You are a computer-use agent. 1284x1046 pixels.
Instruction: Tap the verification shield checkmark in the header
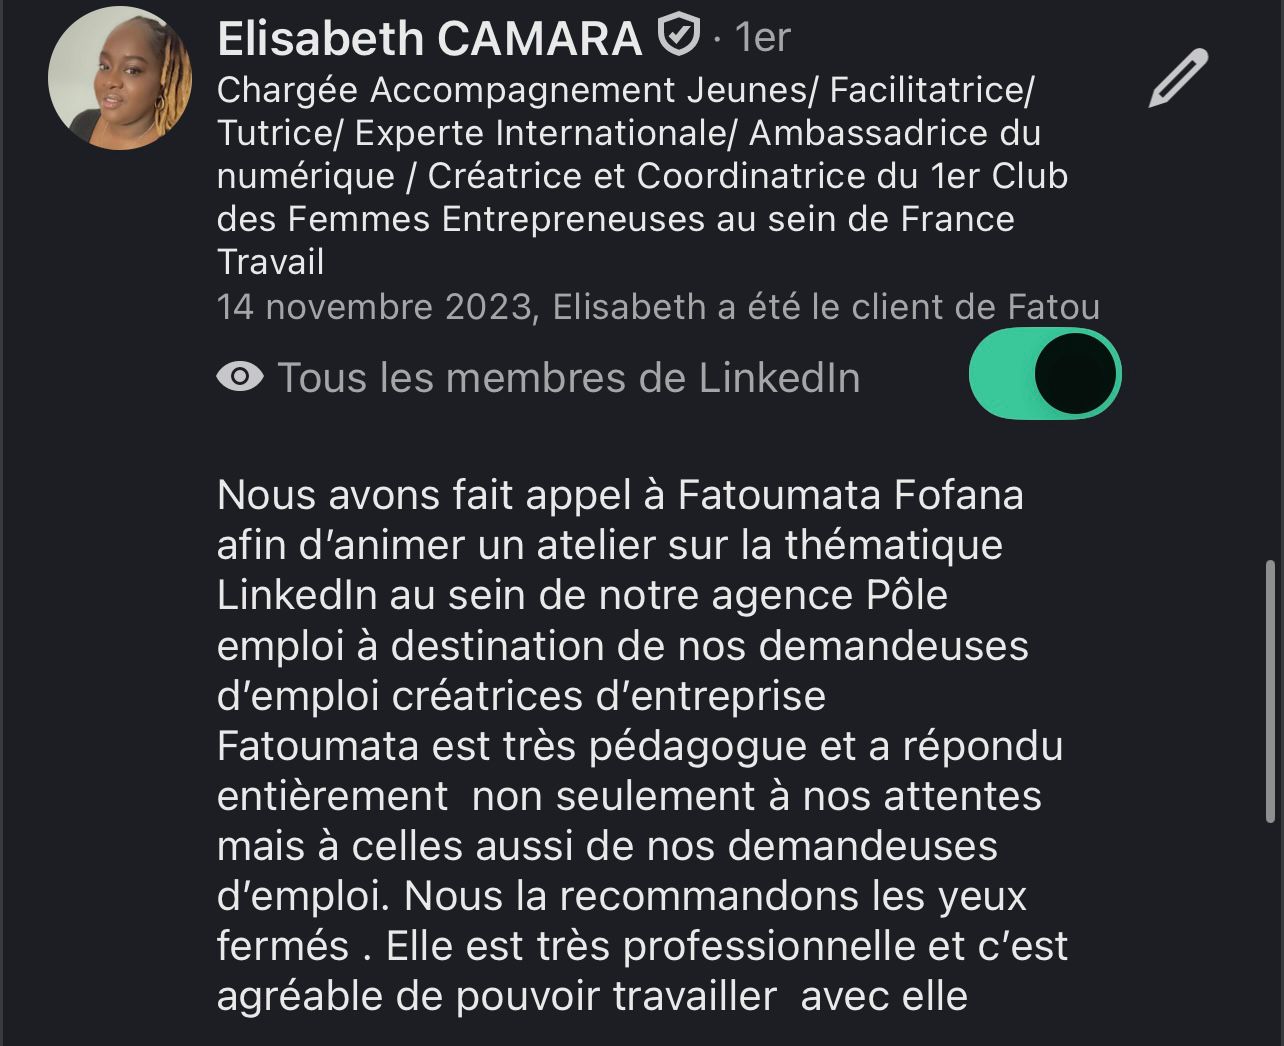(678, 36)
